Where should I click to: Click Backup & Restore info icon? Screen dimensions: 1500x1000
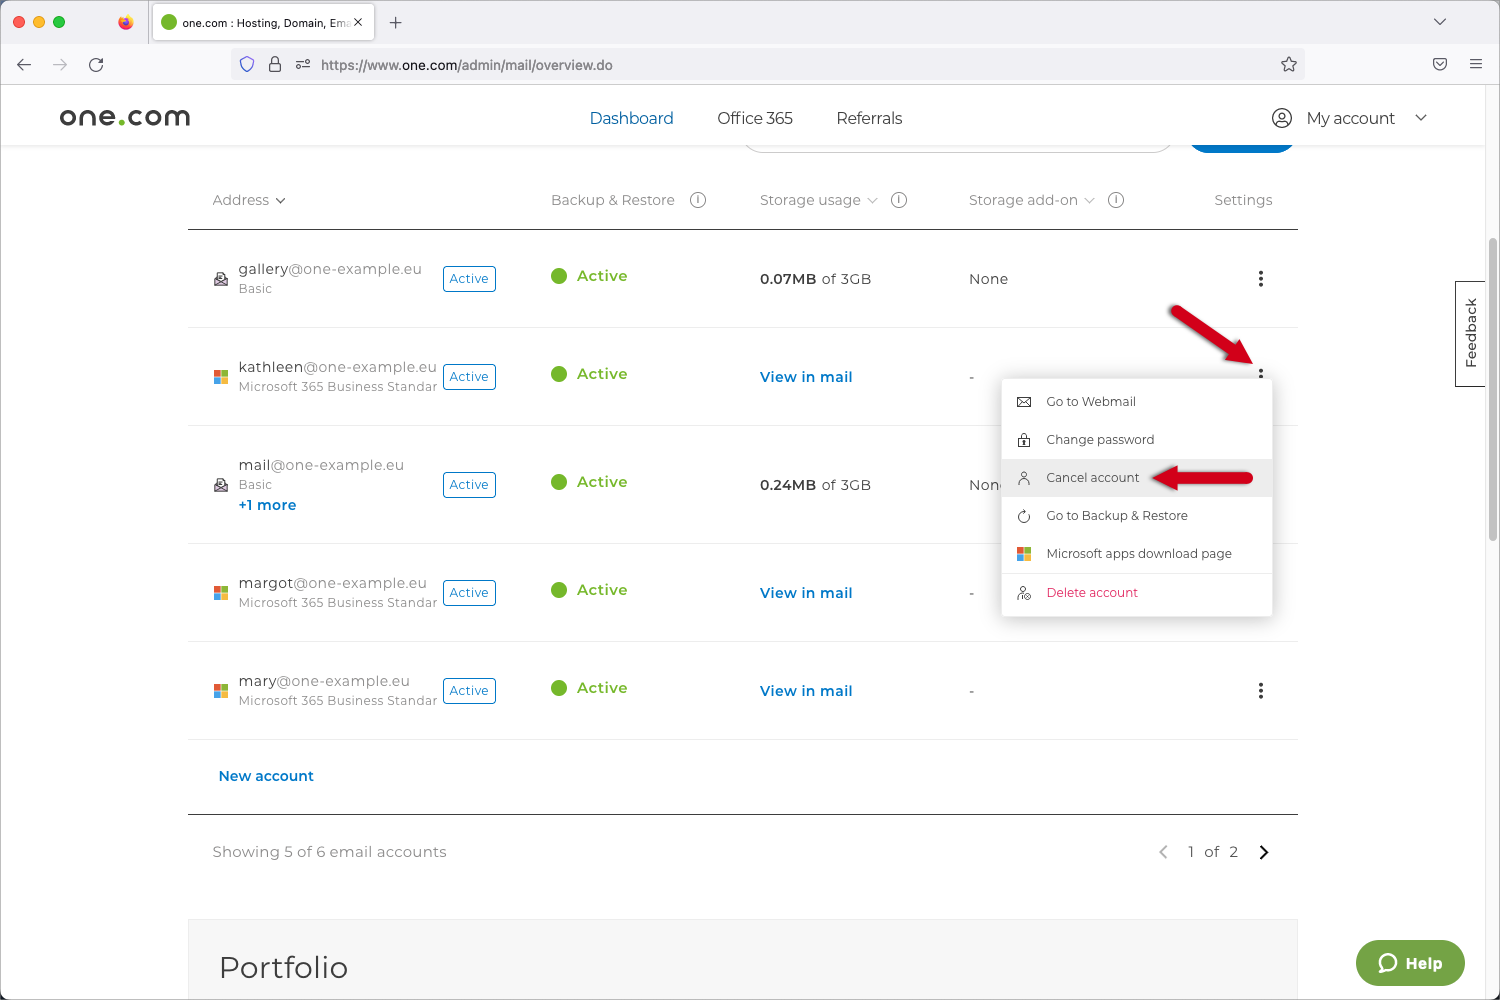(x=698, y=200)
